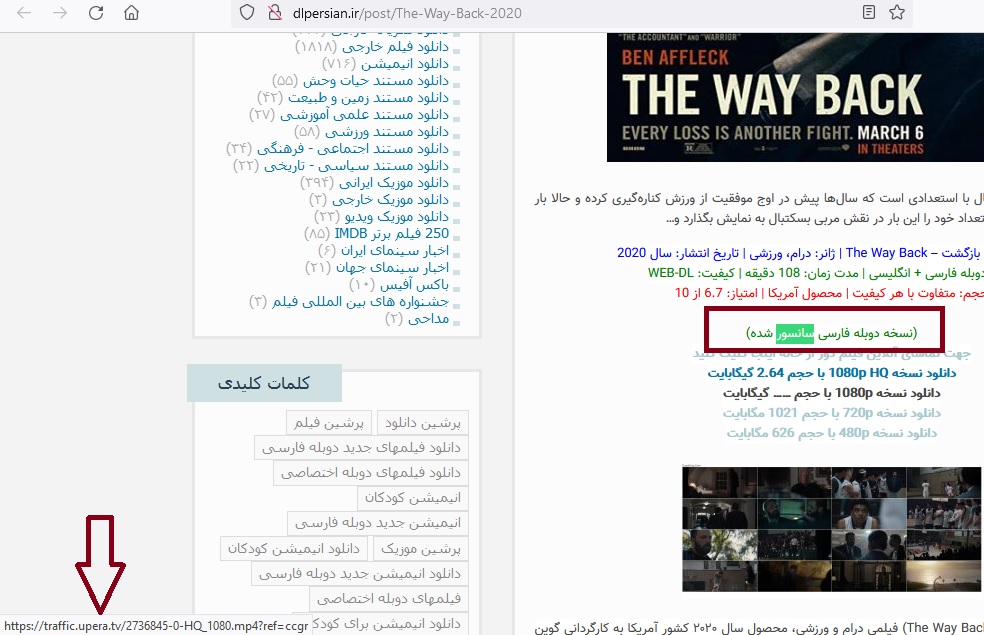
Task: Open 250 فیلم برتر IMDB link
Action: tap(392, 233)
